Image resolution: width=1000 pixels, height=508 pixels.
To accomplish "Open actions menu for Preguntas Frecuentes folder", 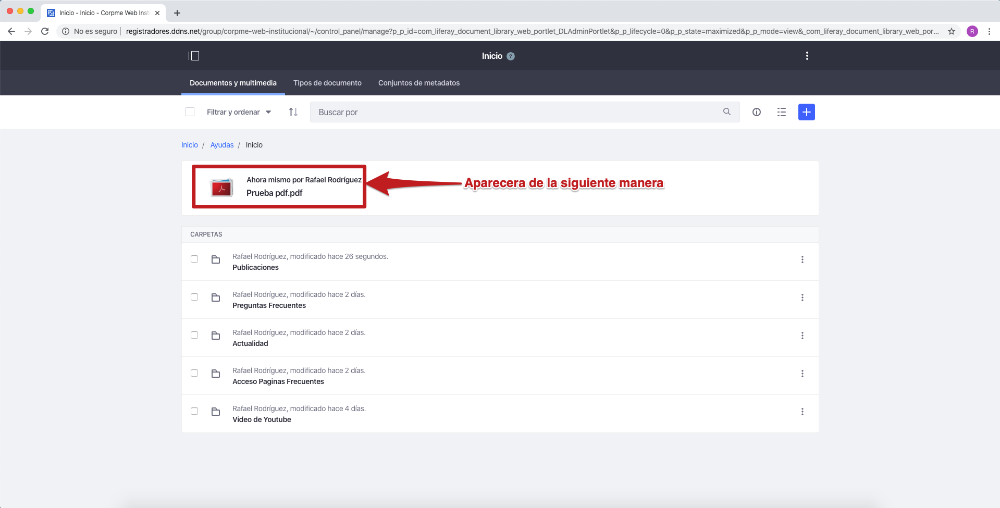I will 802,298.
